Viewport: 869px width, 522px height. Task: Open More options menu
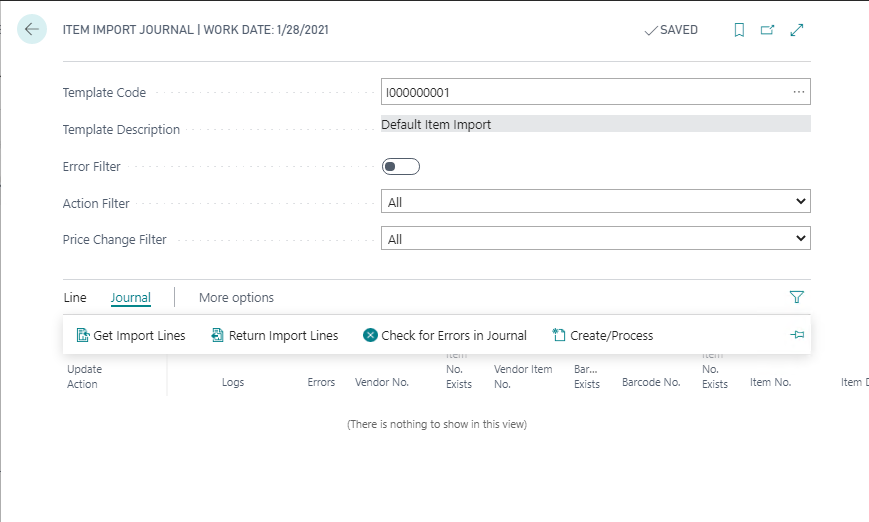point(236,298)
